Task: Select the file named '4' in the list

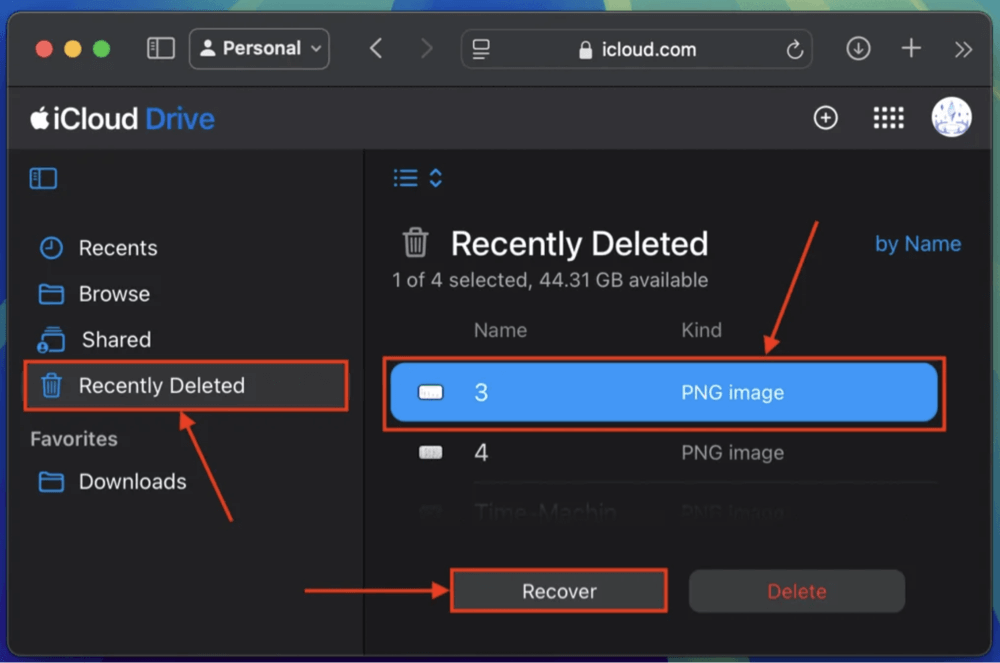Action: click(600, 452)
